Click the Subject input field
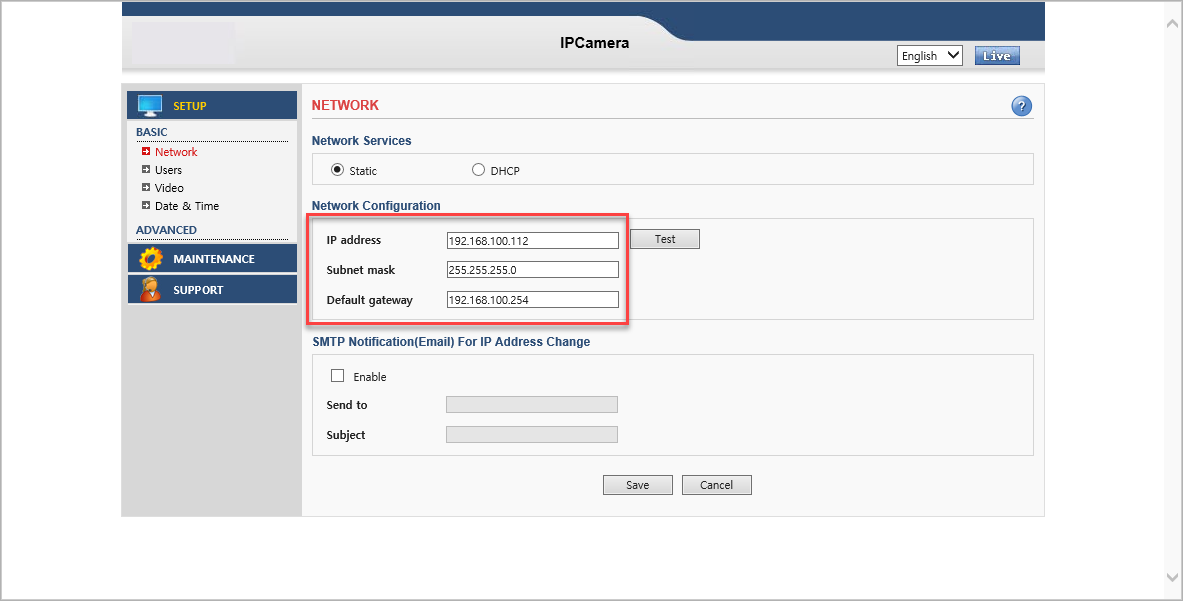Viewport: 1183px width, 601px height. tap(532, 434)
